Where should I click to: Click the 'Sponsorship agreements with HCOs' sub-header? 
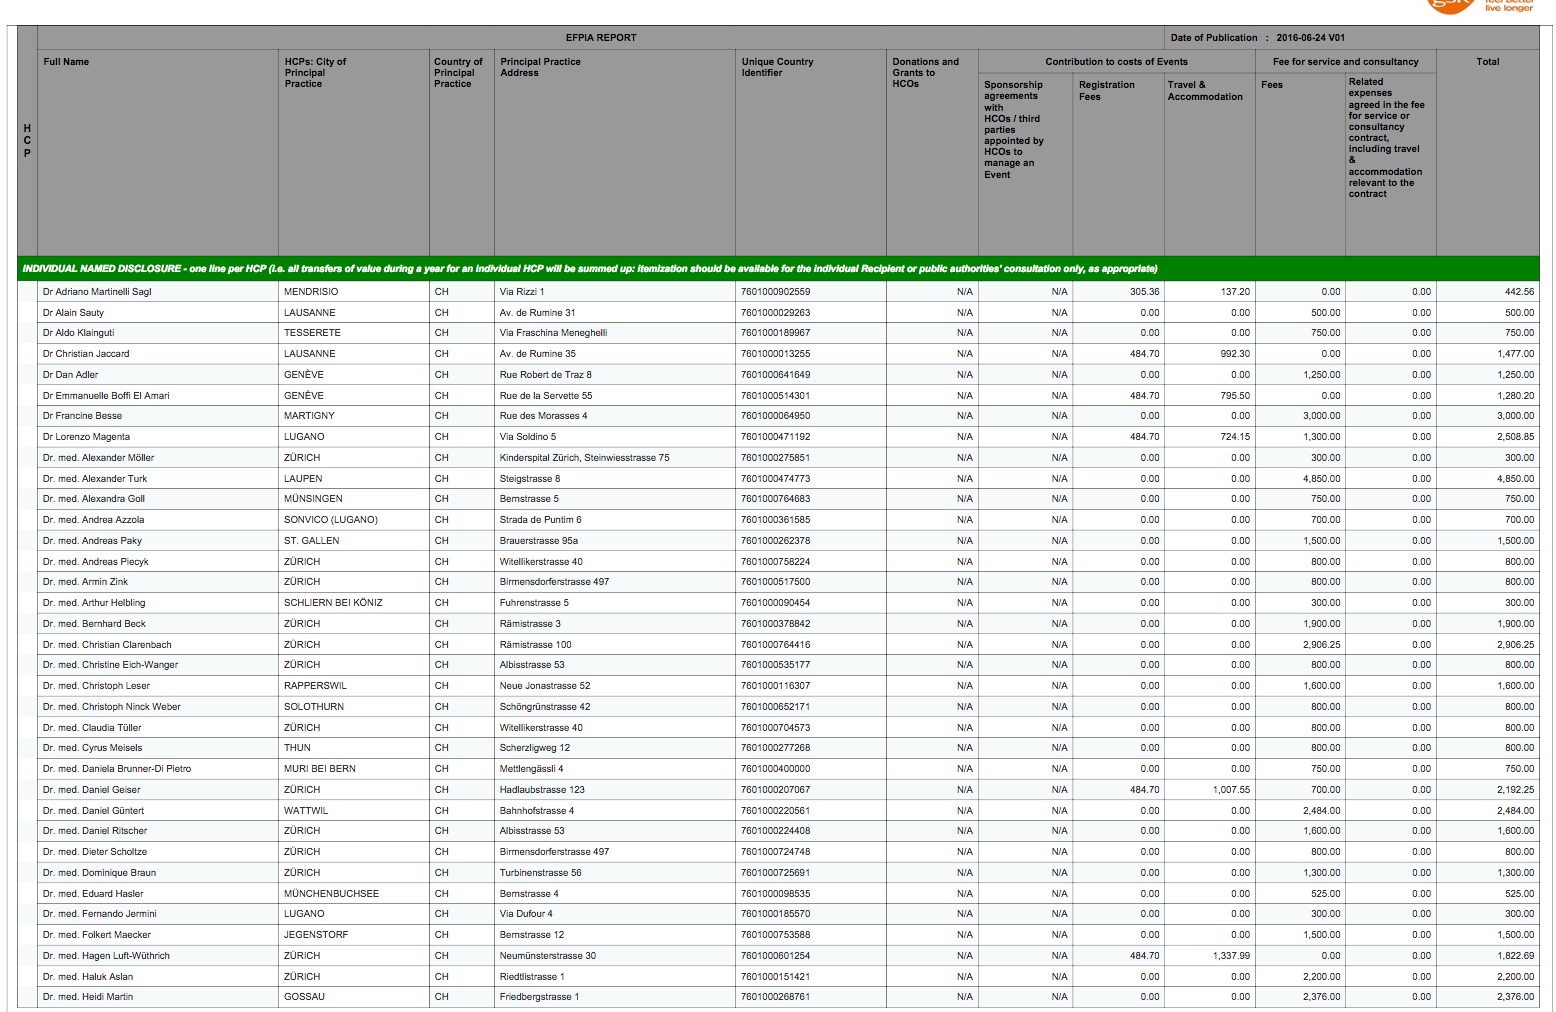(1014, 130)
